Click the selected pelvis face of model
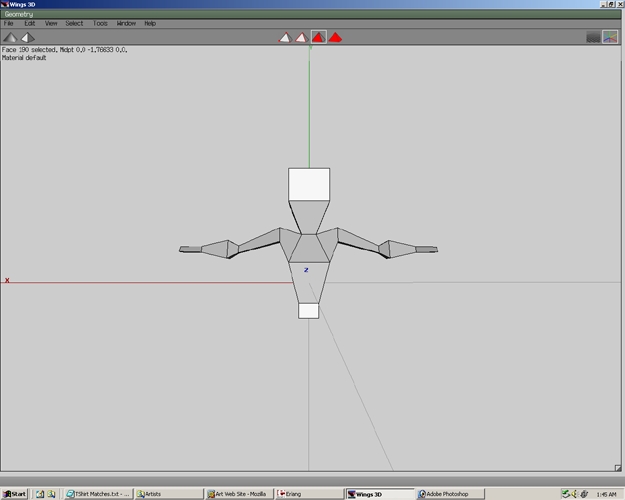 tap(309, 311)
